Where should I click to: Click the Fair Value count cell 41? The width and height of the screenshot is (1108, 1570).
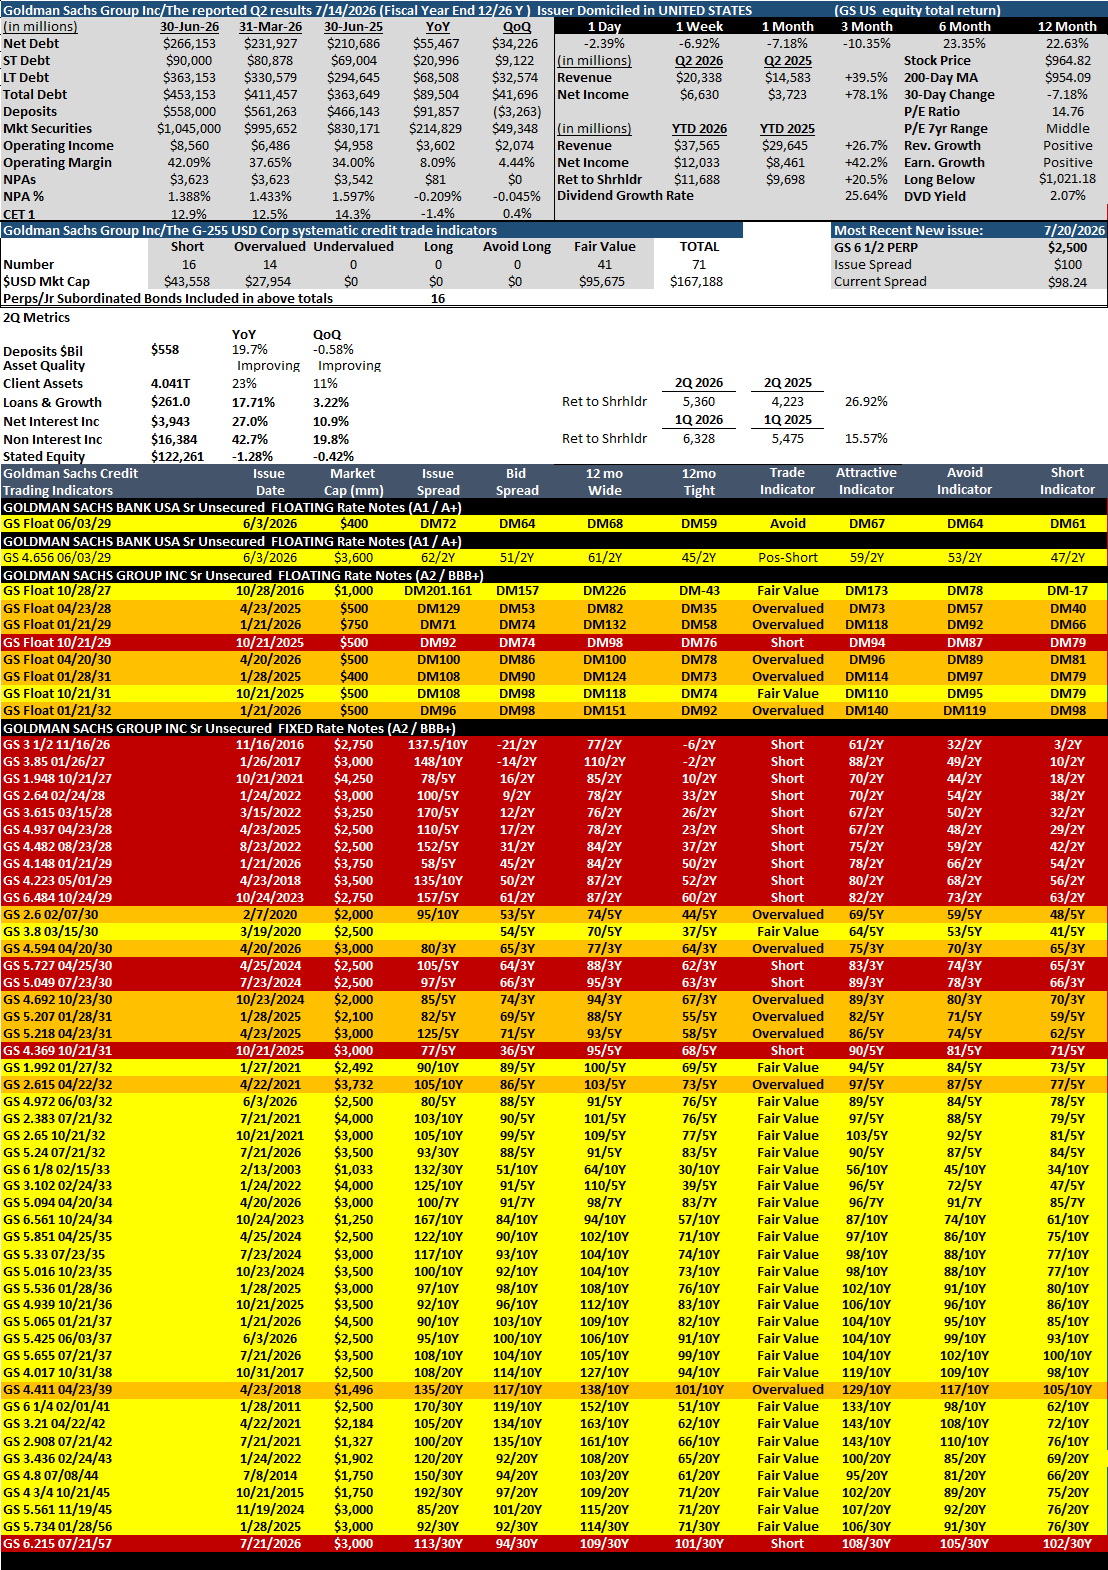click(x=605, y=264)
